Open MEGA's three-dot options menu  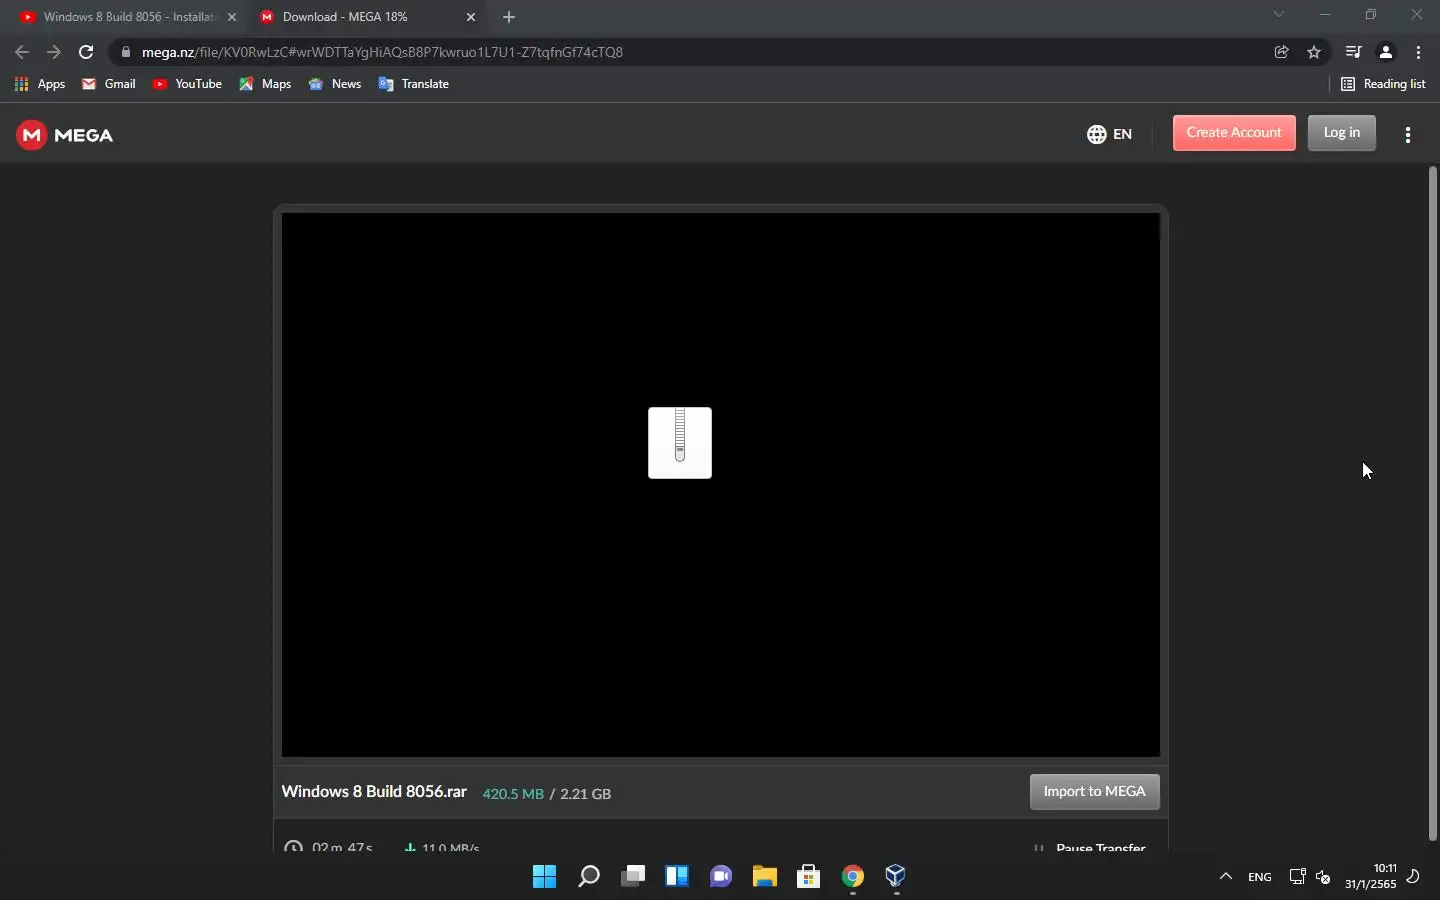1408,135
